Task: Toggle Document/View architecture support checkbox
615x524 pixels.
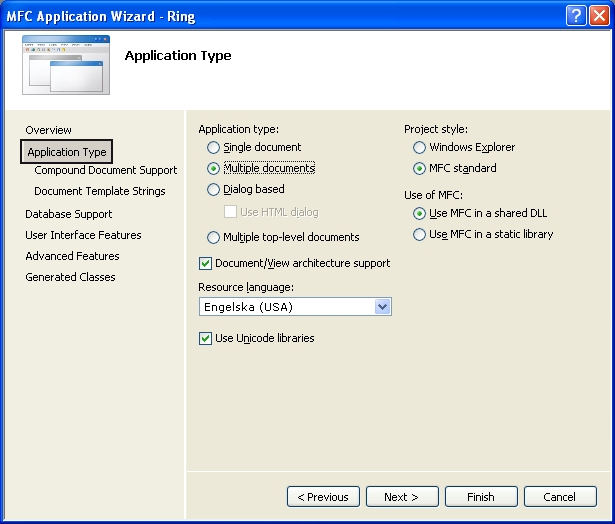Action: (206, 263)
